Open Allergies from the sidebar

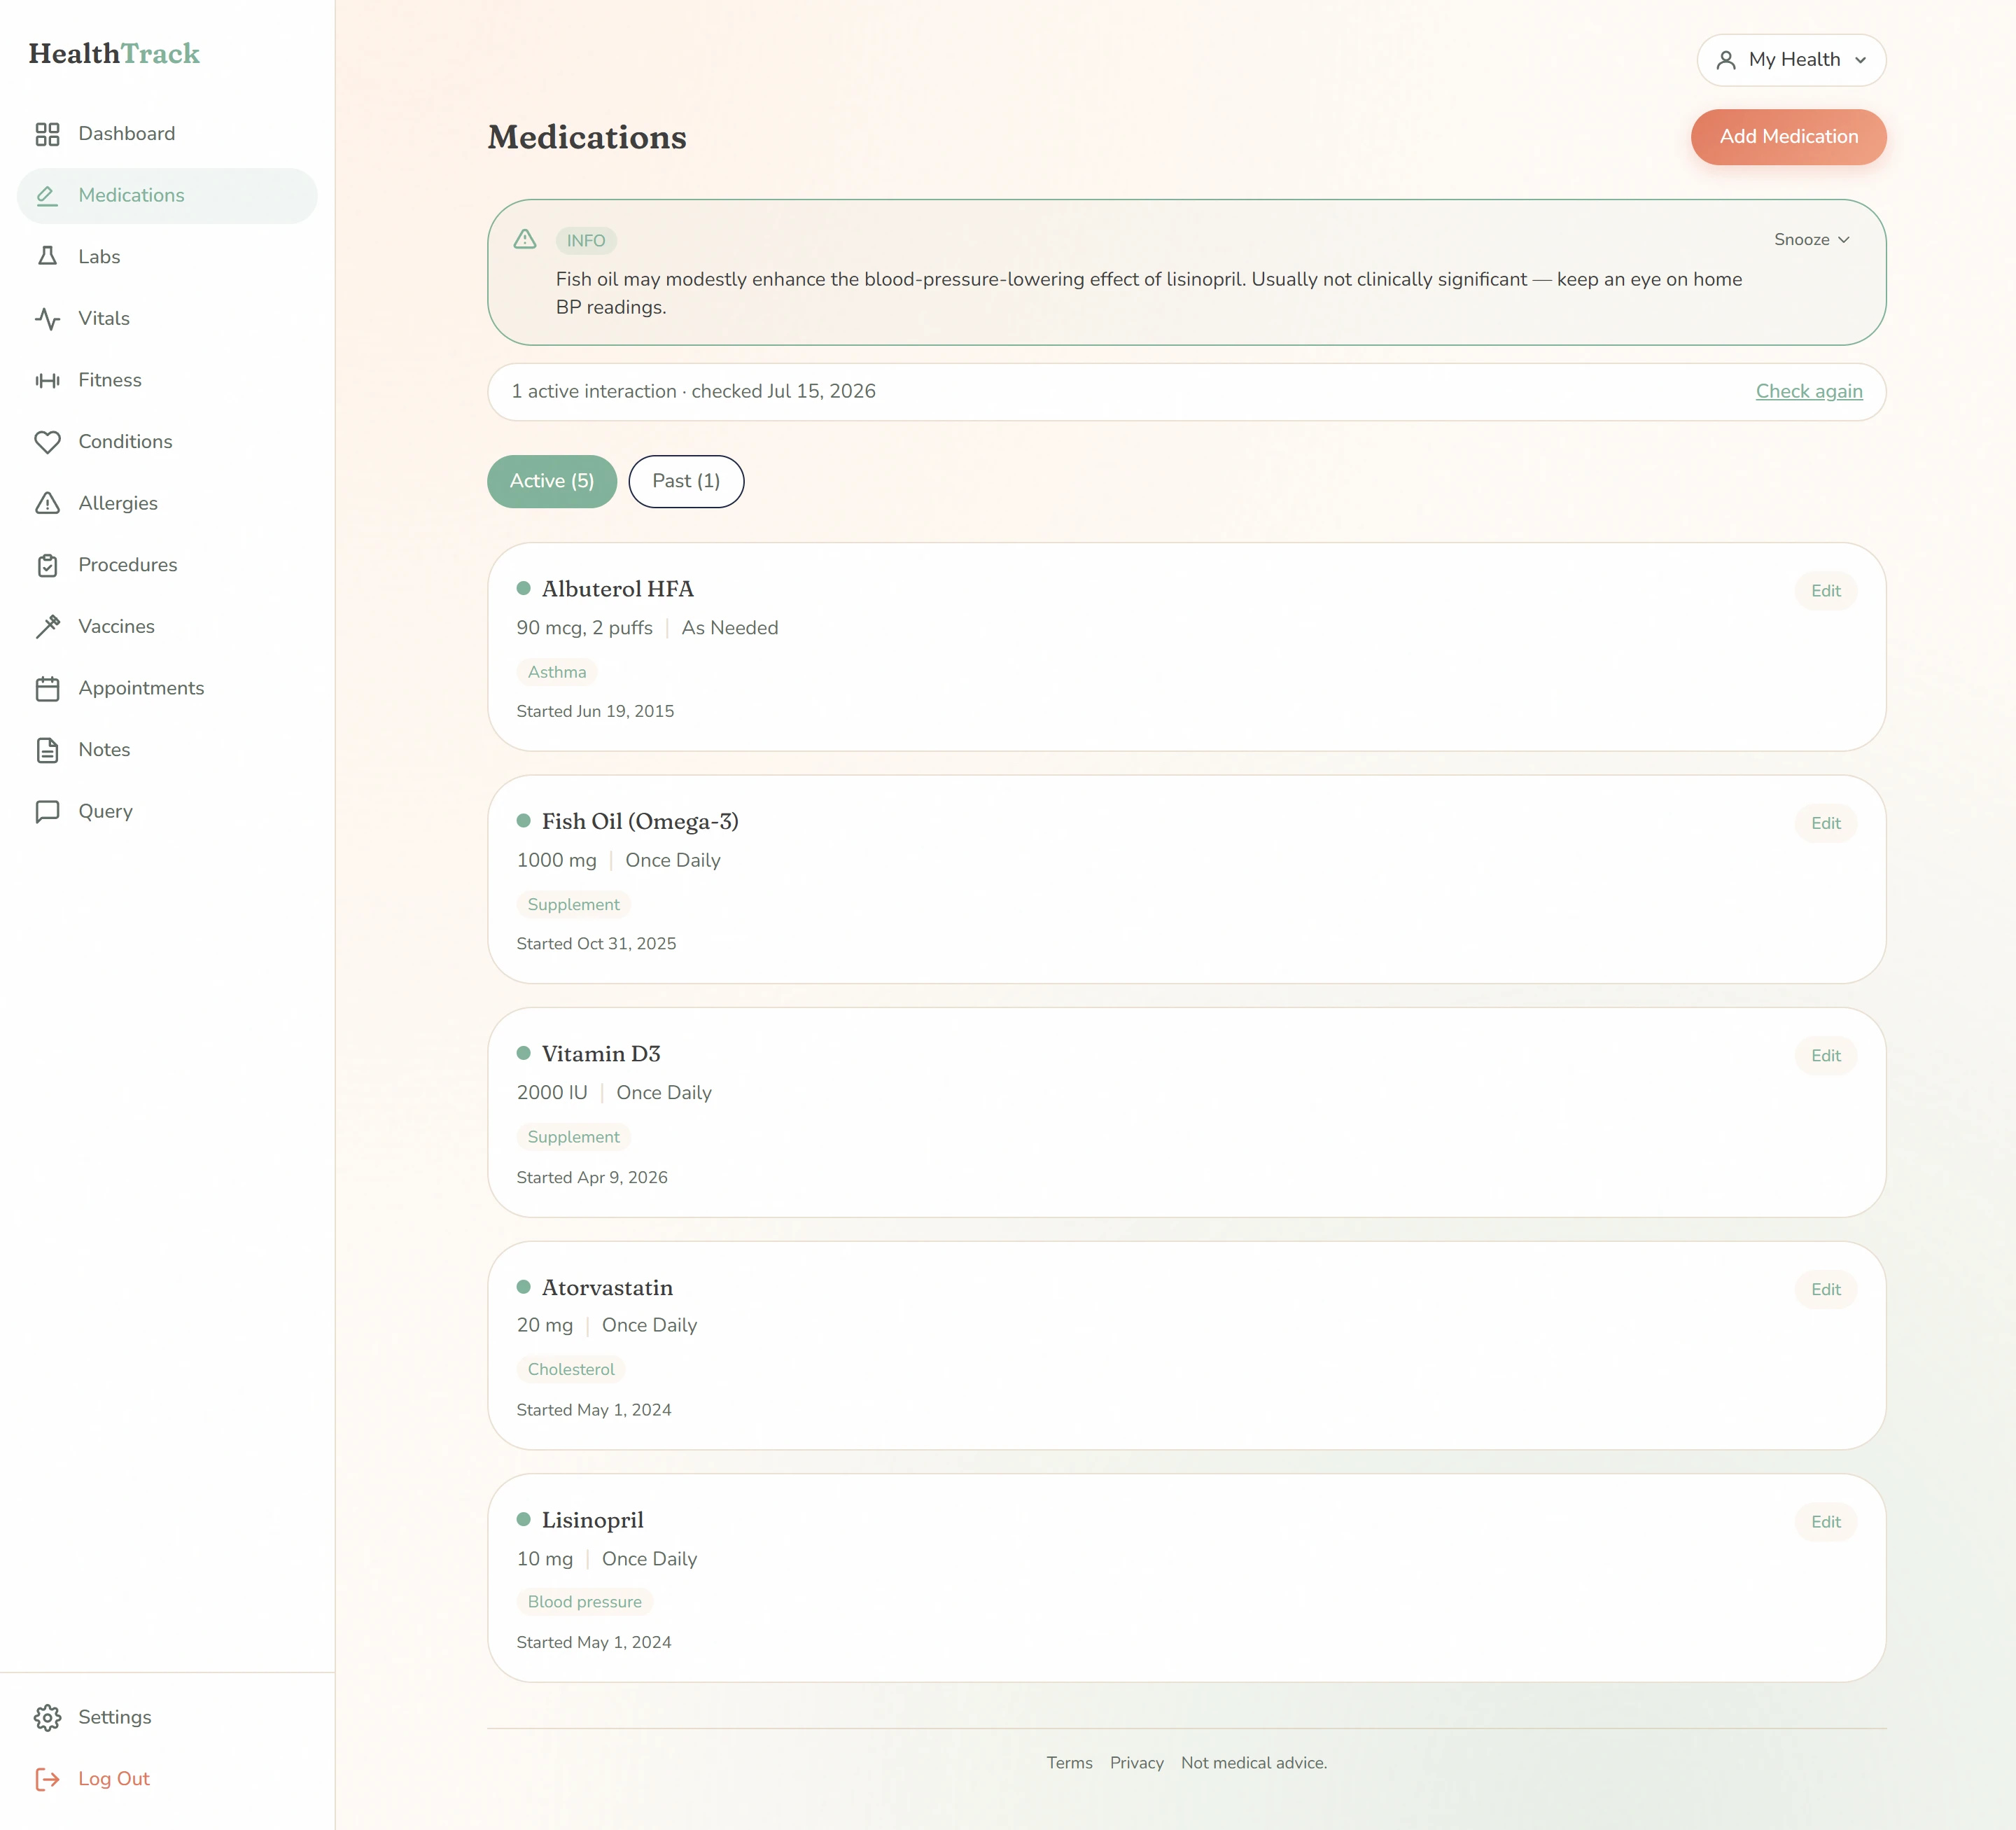tap(167, 503)
